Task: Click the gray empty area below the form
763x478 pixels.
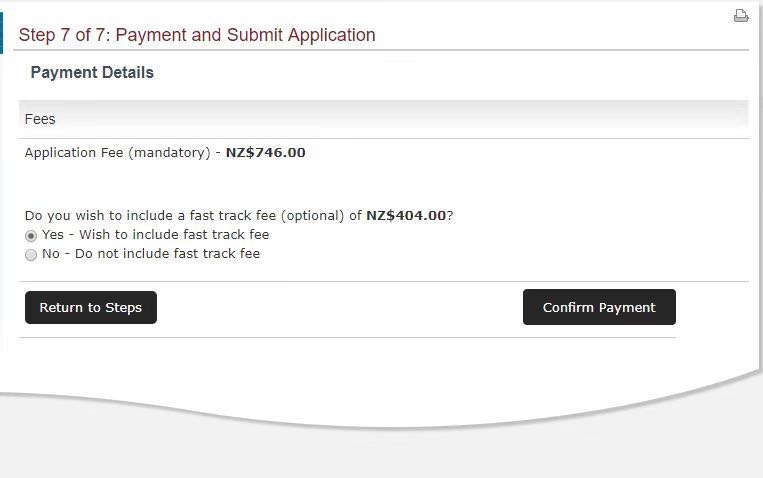Action: [x=380, y=450]
